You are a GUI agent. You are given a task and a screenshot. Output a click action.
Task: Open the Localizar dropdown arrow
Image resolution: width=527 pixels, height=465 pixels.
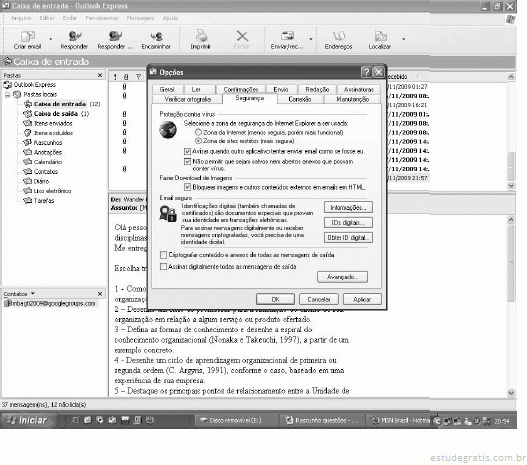pyautogui.click(x=404, y=39)
